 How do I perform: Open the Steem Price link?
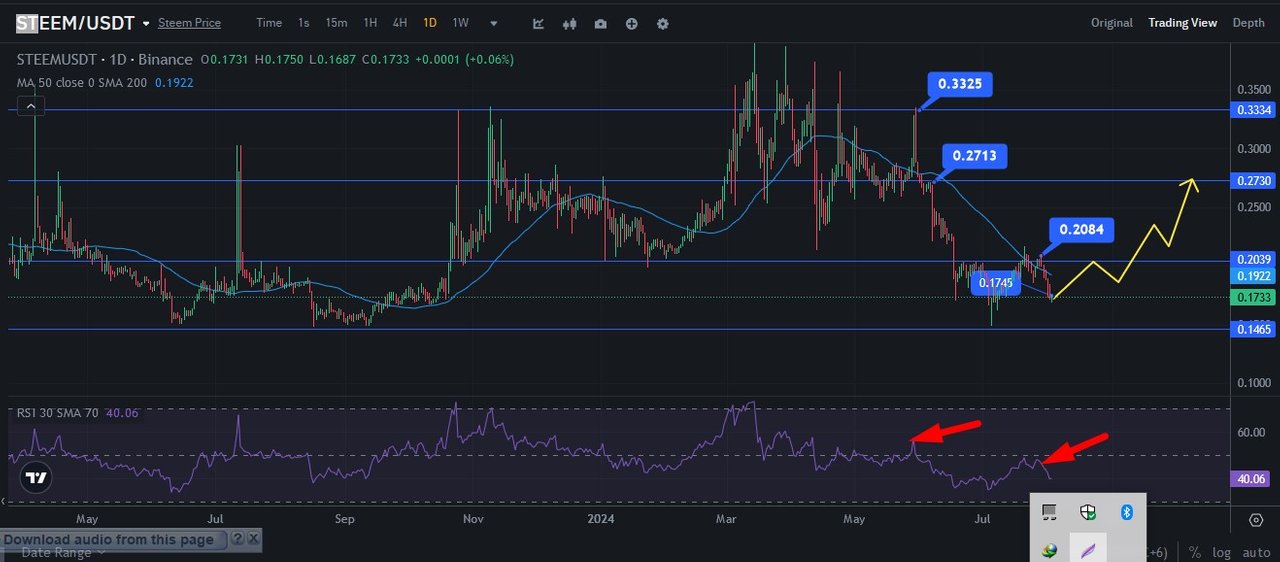coord(189,23)
